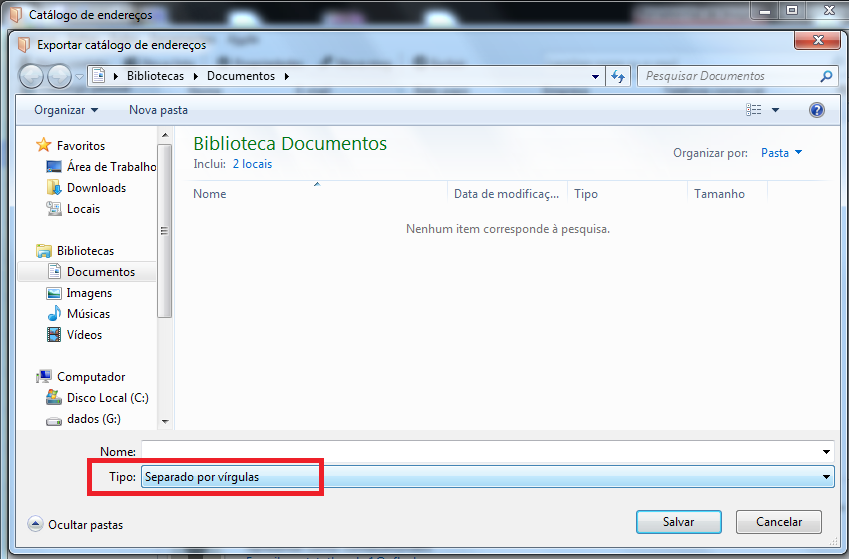Viewport: 849px width, 559px height.
Task: Open the Vídeos library
Action: [84, 335]
